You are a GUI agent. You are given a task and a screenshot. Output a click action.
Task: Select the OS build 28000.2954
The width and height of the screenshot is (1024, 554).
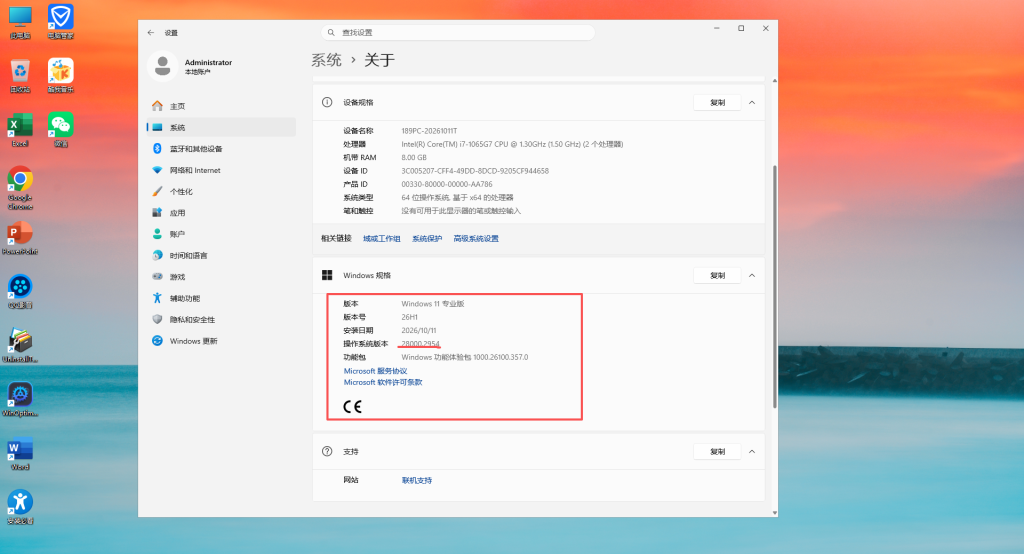(421, 344)
